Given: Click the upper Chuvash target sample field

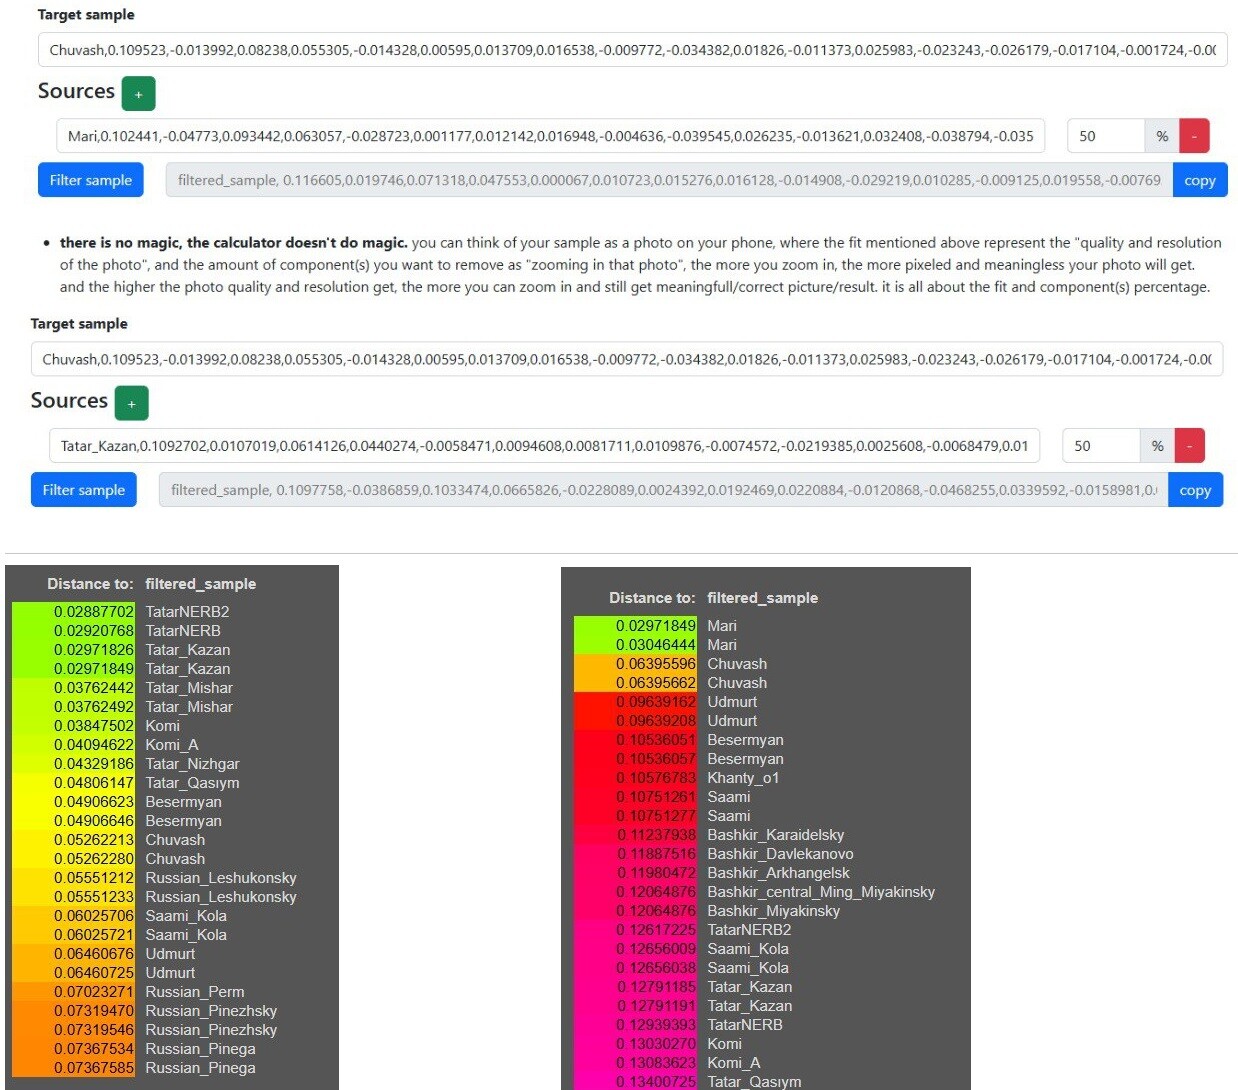Looking at the screenshot, I should coord(631,50).
